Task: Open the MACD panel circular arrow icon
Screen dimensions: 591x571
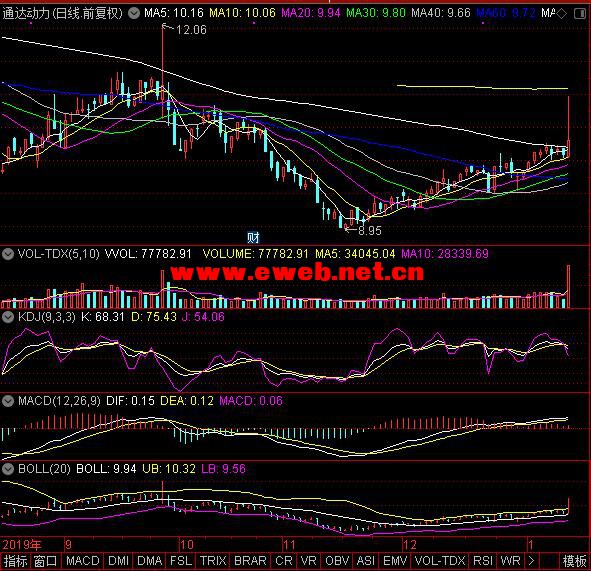Action: coord(8,401)
